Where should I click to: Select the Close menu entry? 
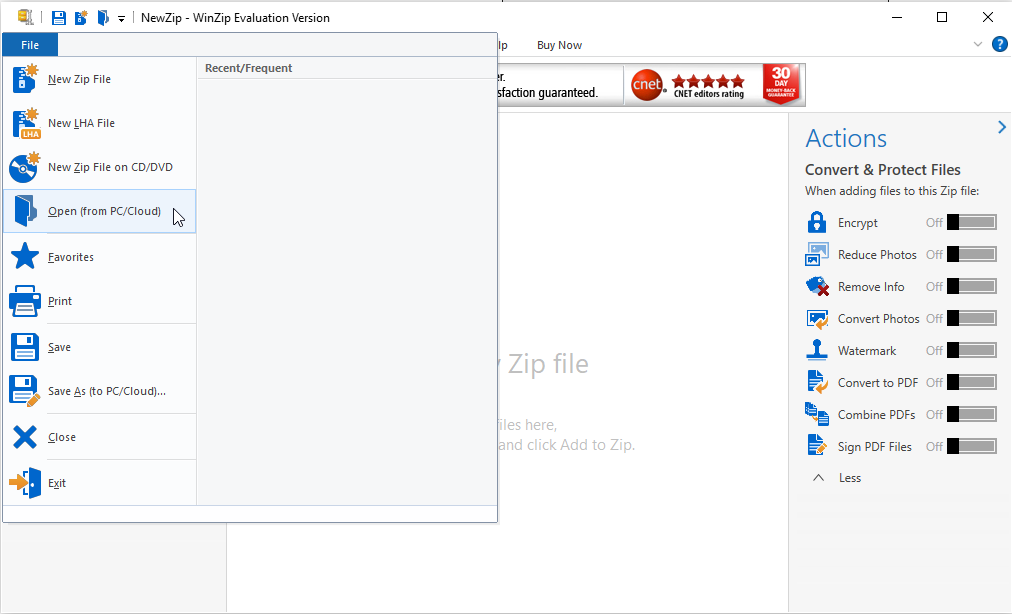(x=100, y=437)
